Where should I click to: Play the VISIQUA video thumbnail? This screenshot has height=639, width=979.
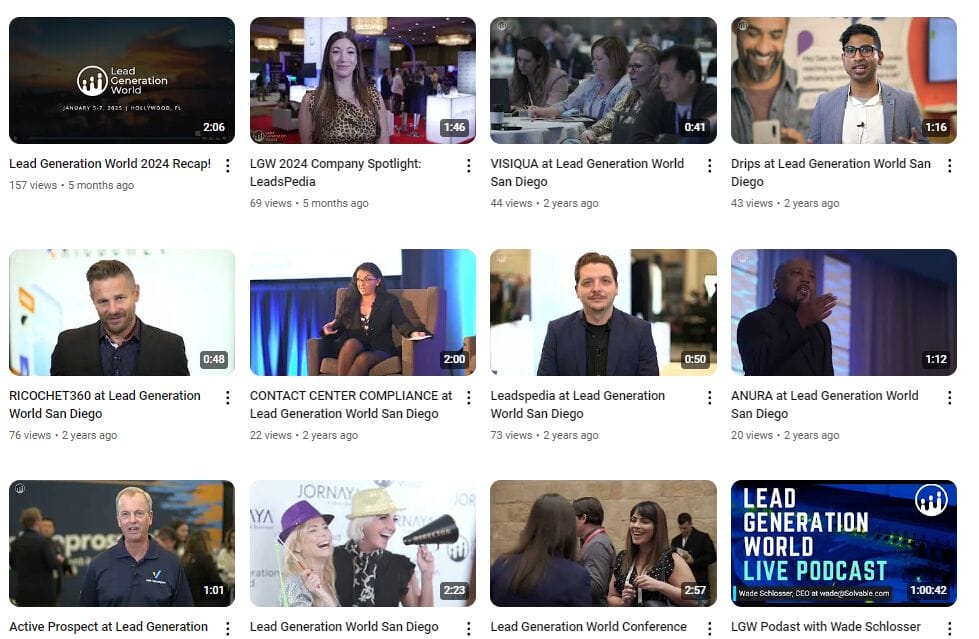603,81
